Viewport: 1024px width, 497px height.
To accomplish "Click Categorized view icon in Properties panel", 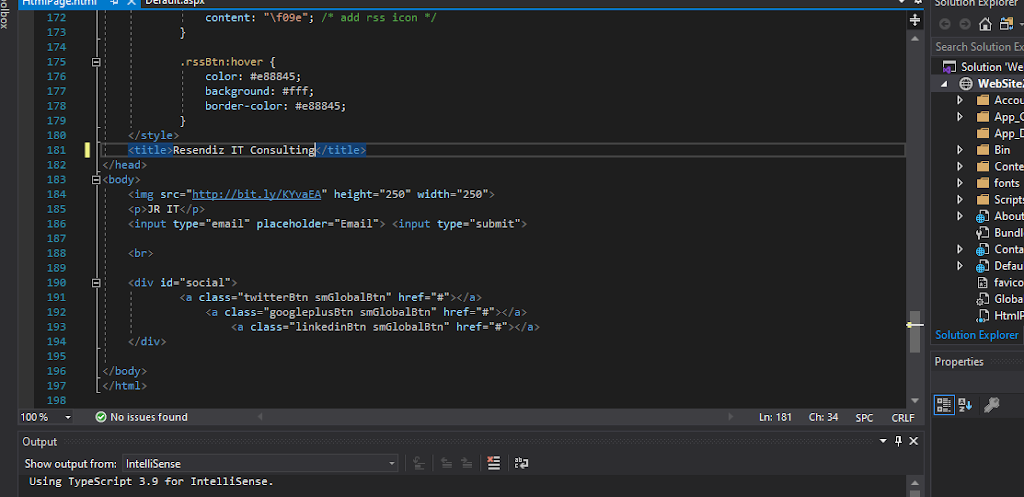I will tap(944, 405).
